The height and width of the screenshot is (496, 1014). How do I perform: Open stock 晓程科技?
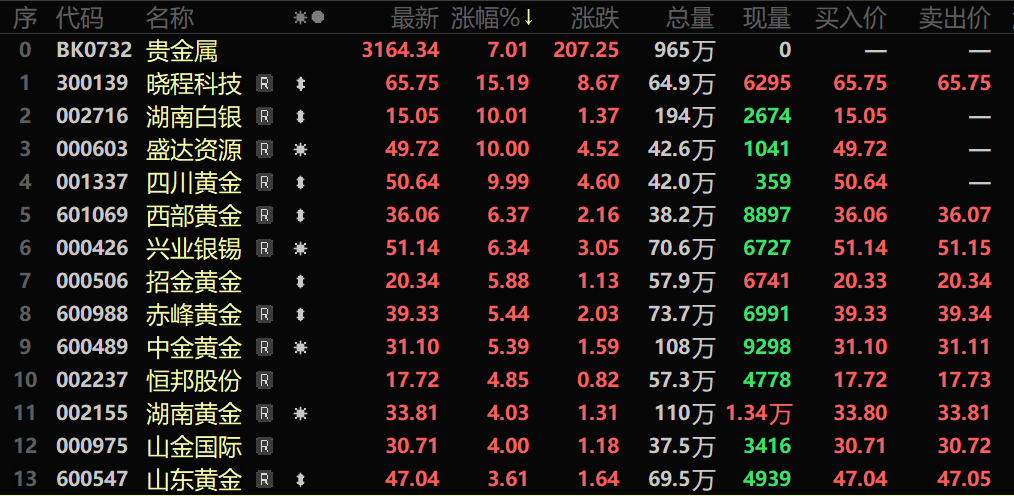pyautogui.click(x=194, y=83)
